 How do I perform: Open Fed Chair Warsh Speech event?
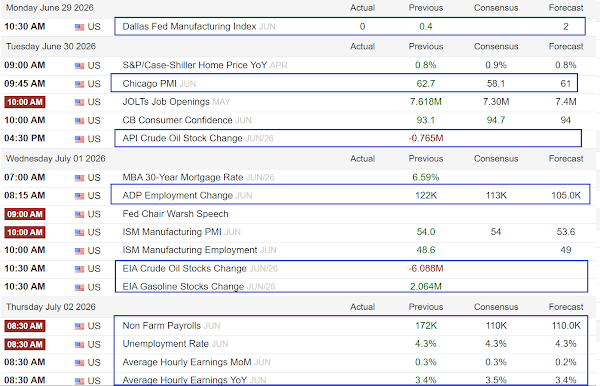175,214
